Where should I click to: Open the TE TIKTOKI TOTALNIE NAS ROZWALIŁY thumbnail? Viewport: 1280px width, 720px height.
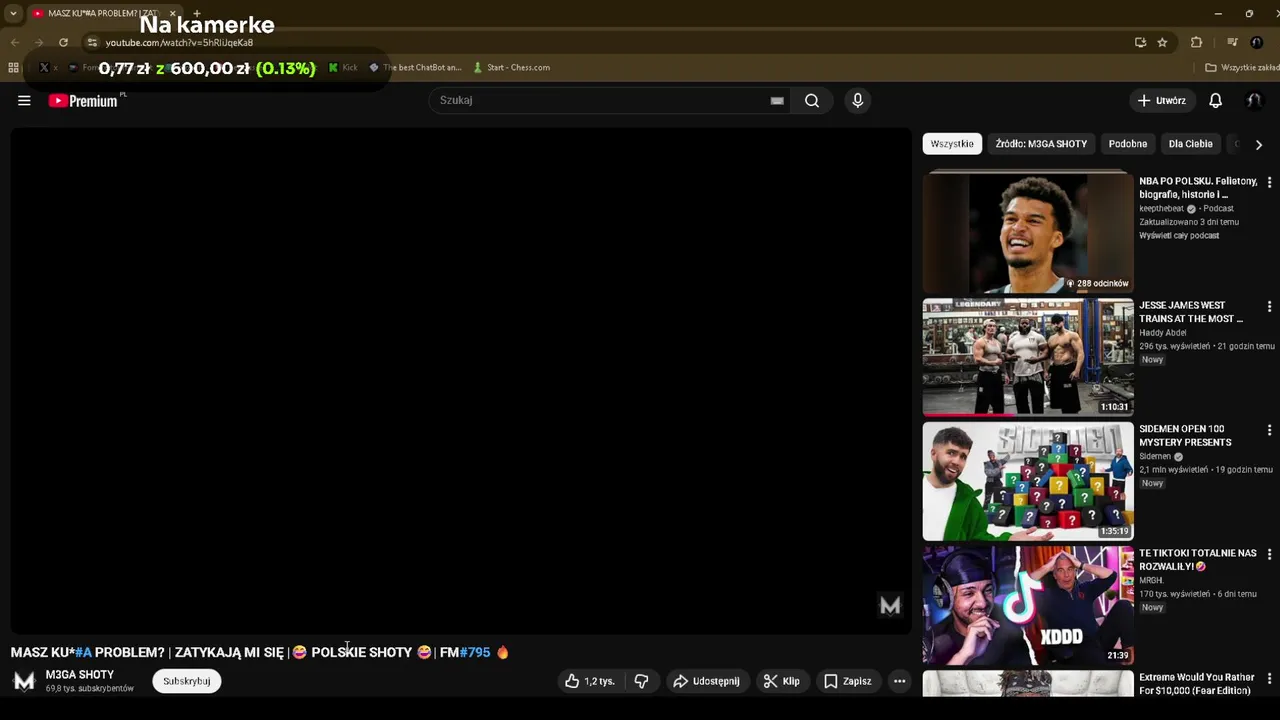pyautogui.click(x=1028, y=605)
